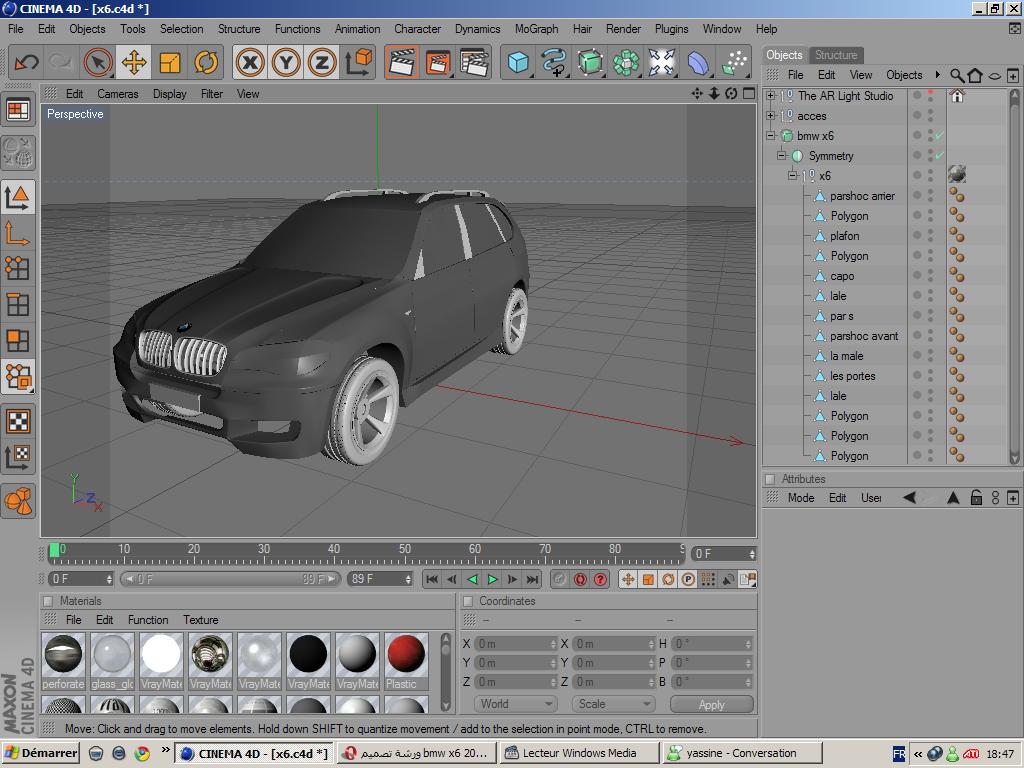Viewport: 1024px width, 768px height.
Task: Toggle visibility dots for parshoc arrier
Action: [x=931, y=196]
